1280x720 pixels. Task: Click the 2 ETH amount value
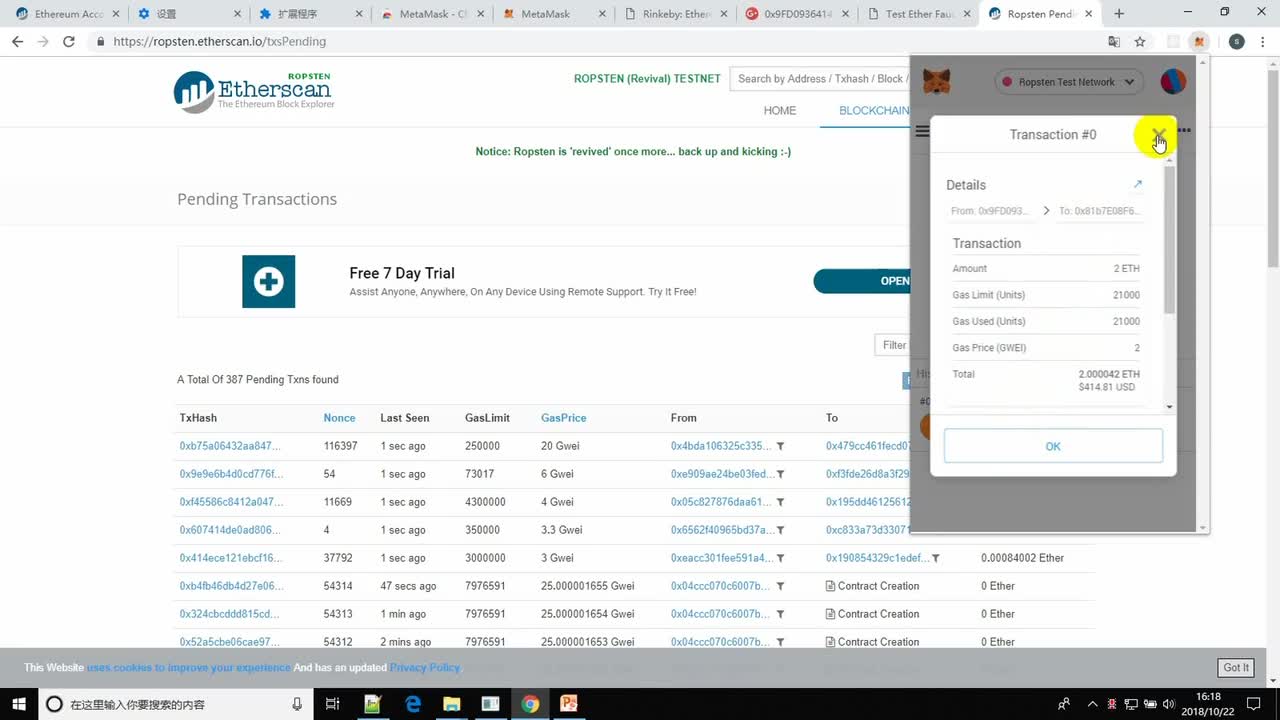point(1126,269)
